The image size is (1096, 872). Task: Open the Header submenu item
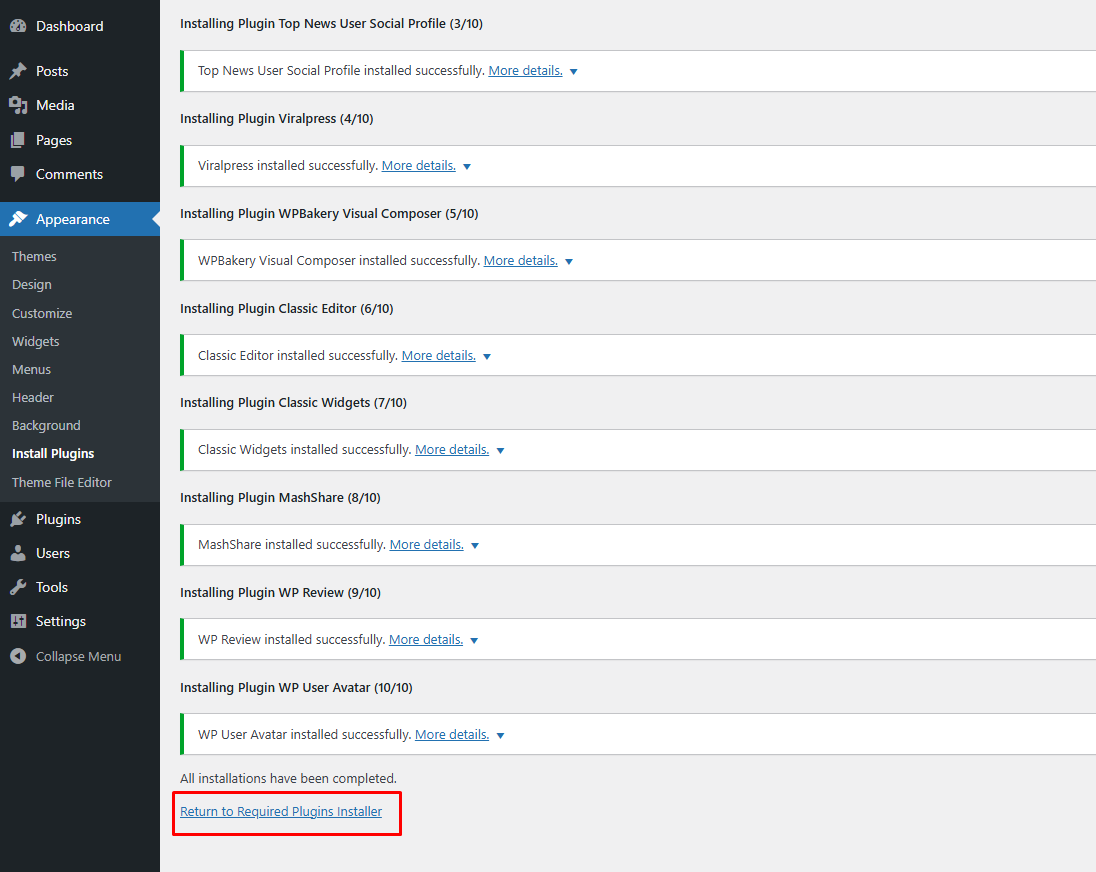coord(33,397)
